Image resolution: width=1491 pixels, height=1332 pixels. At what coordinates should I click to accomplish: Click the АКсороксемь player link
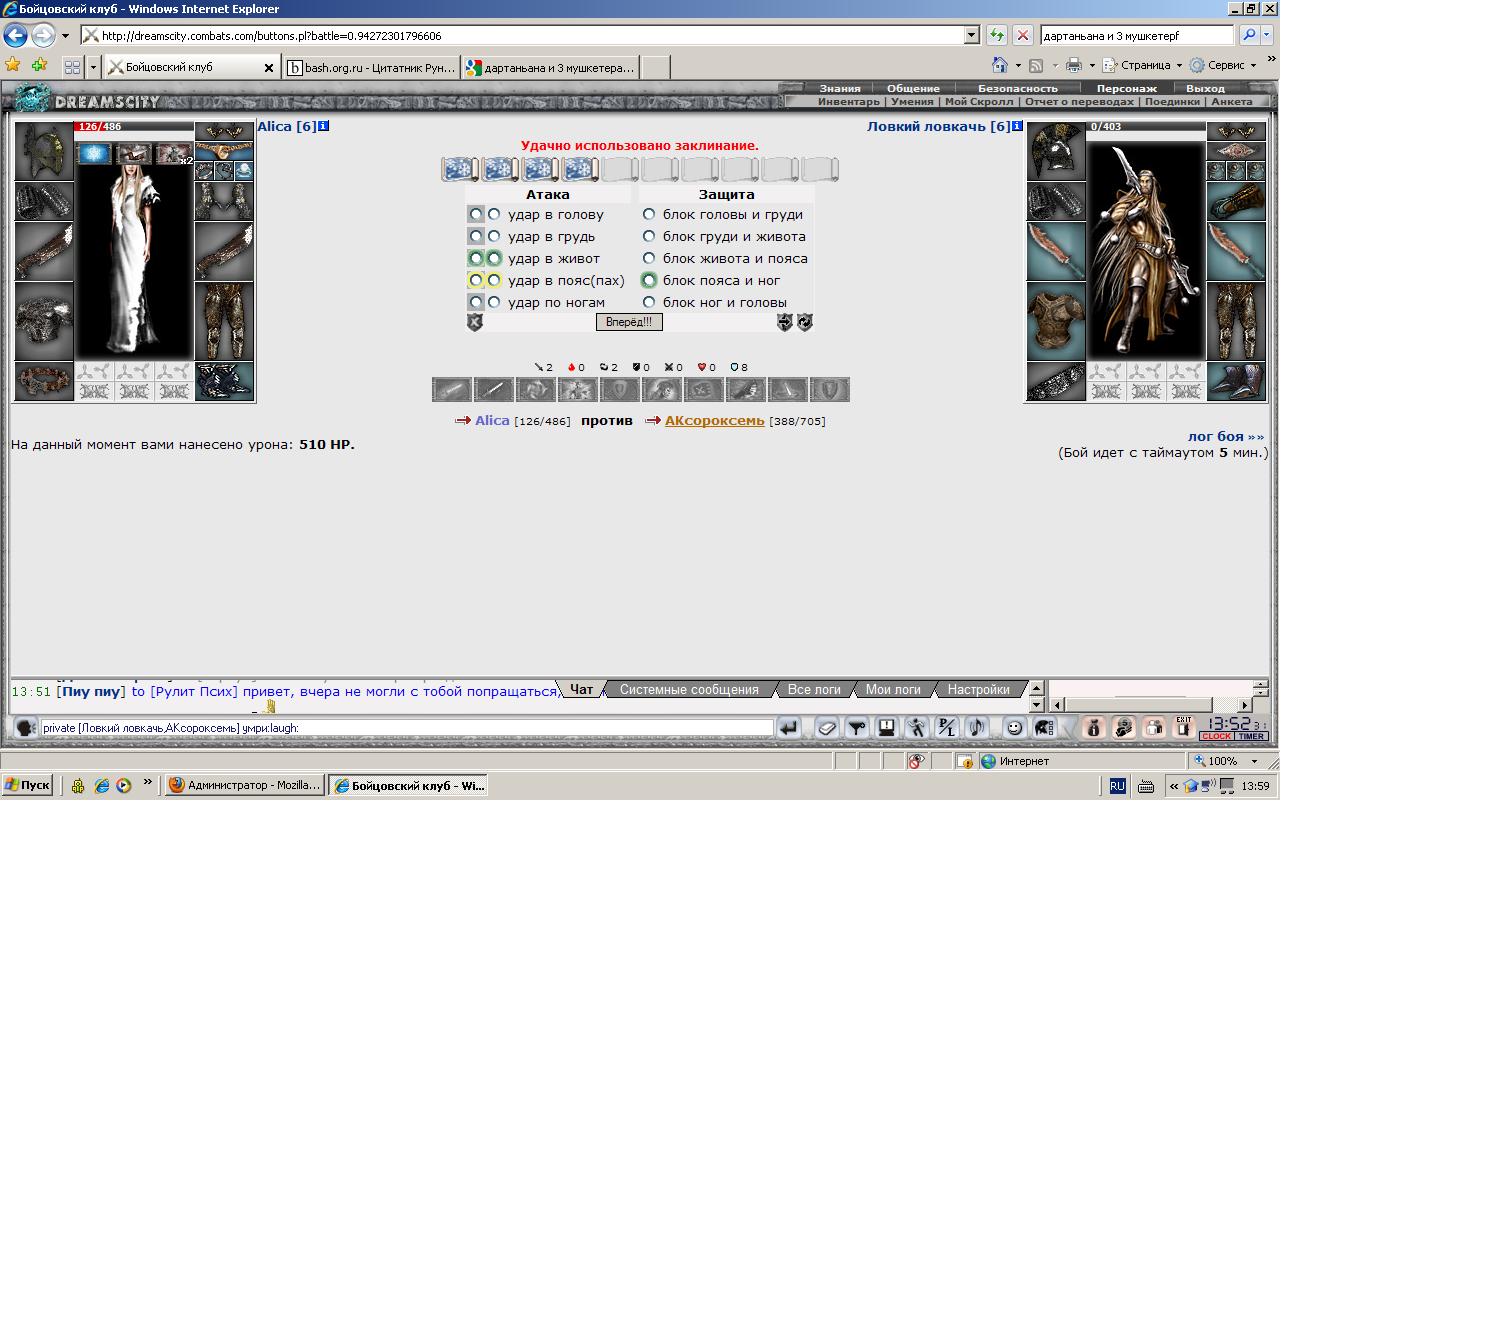(x=714, y=421)
